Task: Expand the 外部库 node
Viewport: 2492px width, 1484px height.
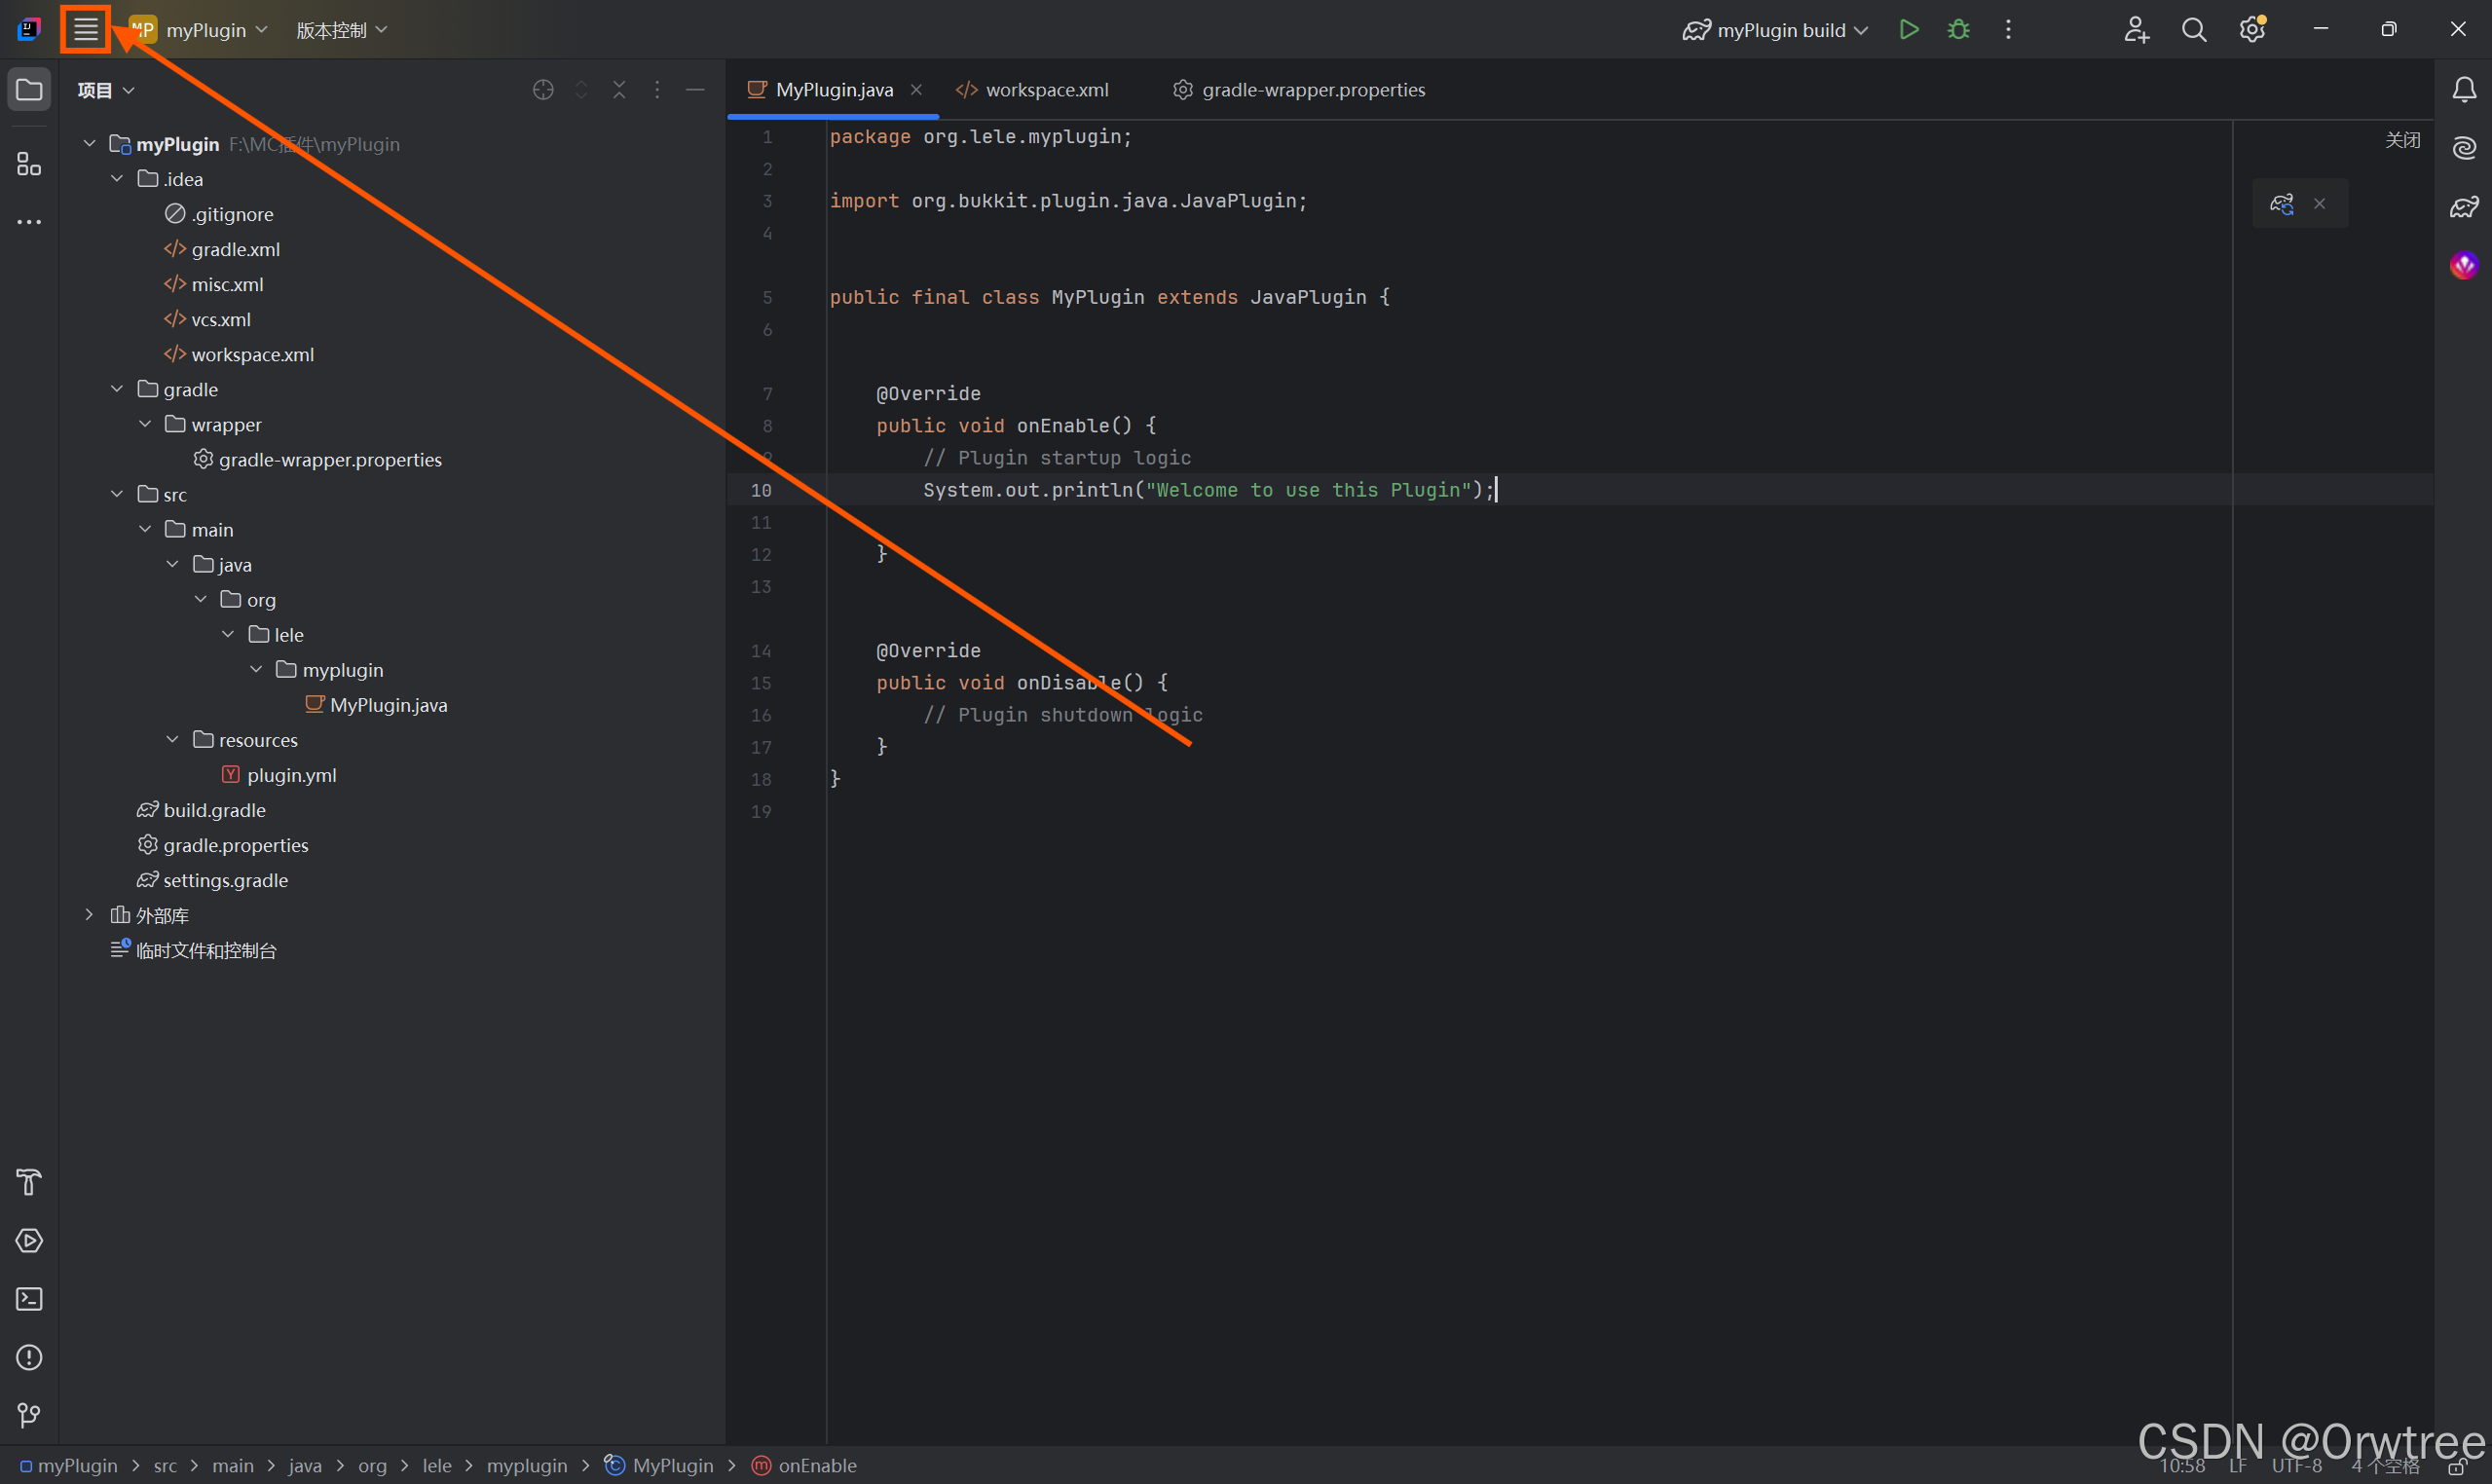Action: 89,915
